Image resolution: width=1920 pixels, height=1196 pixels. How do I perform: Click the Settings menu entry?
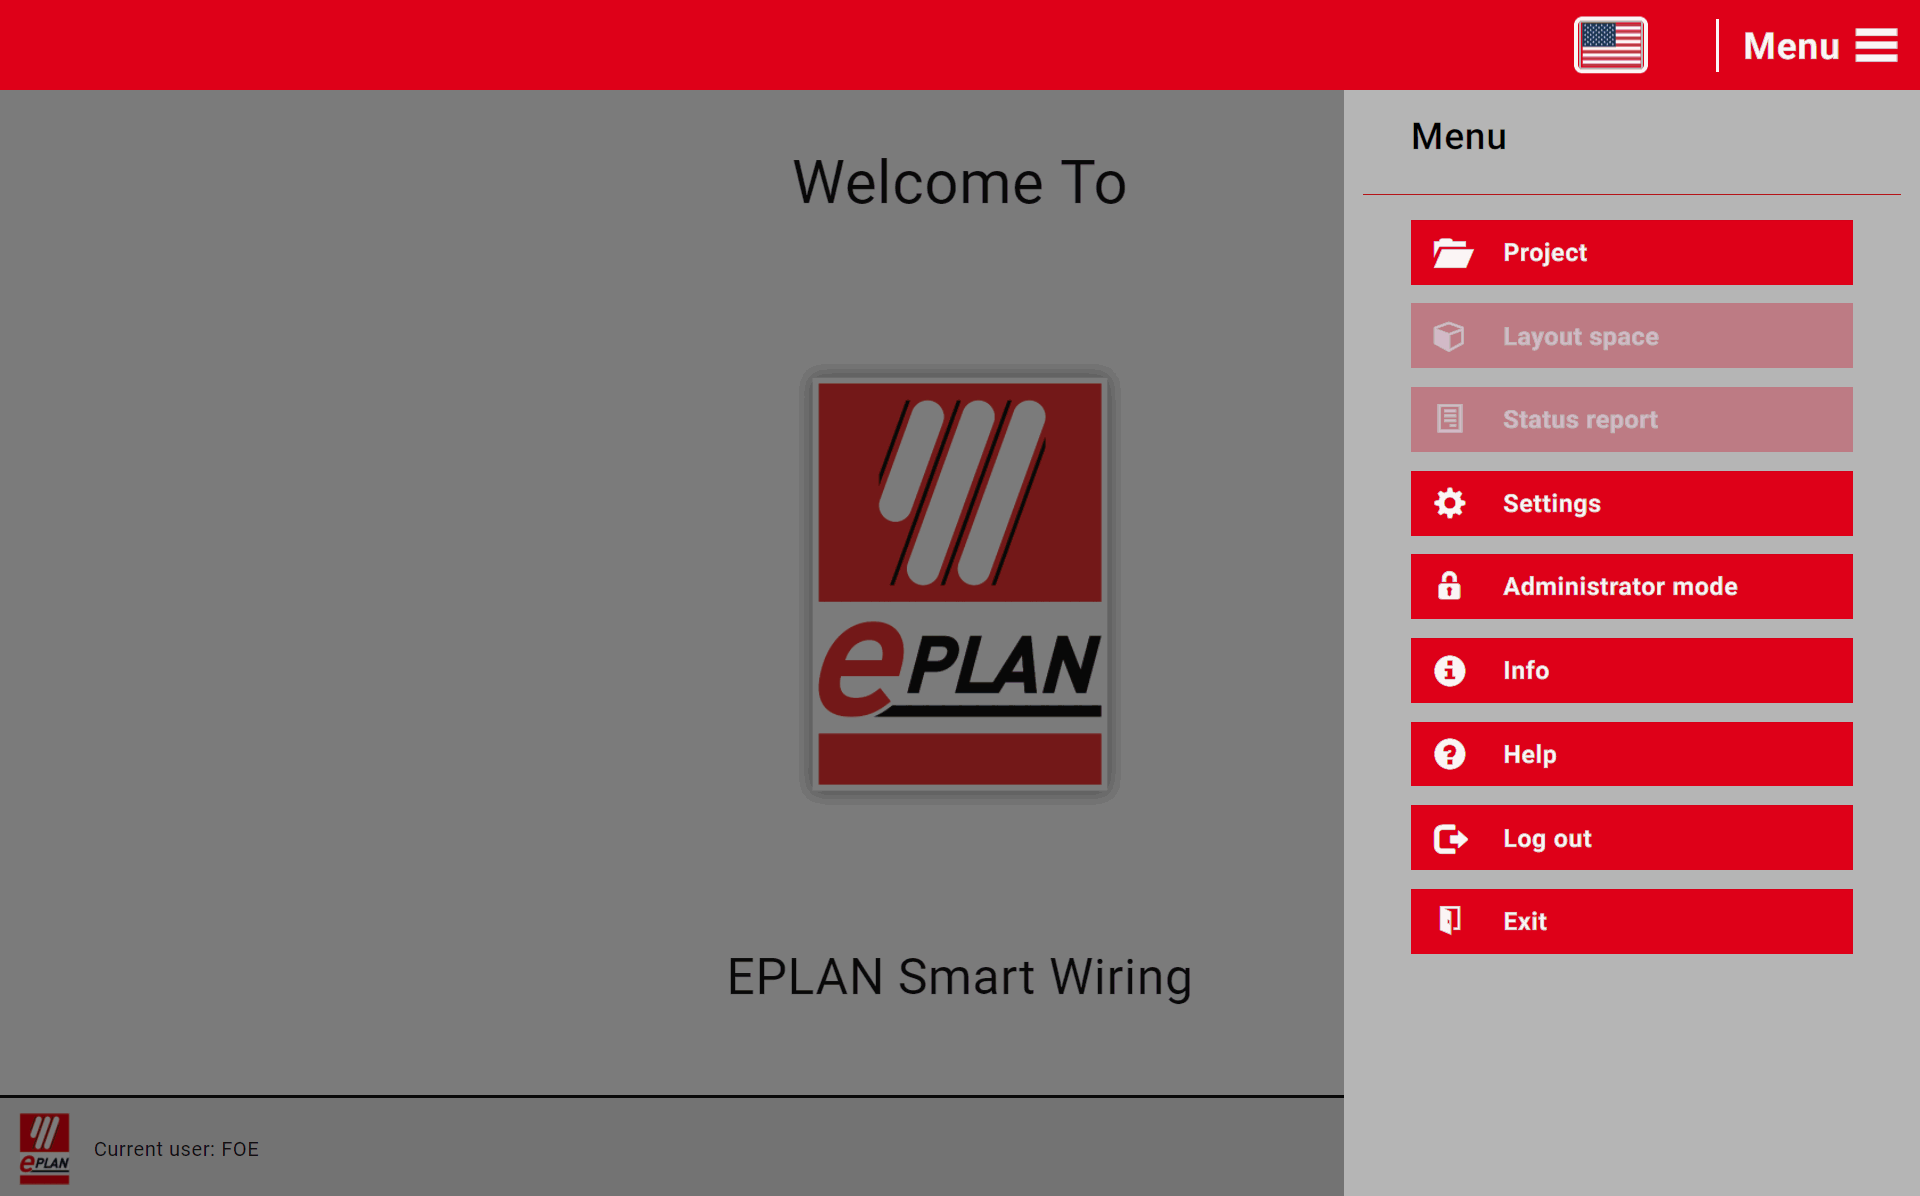(1631, 503)
